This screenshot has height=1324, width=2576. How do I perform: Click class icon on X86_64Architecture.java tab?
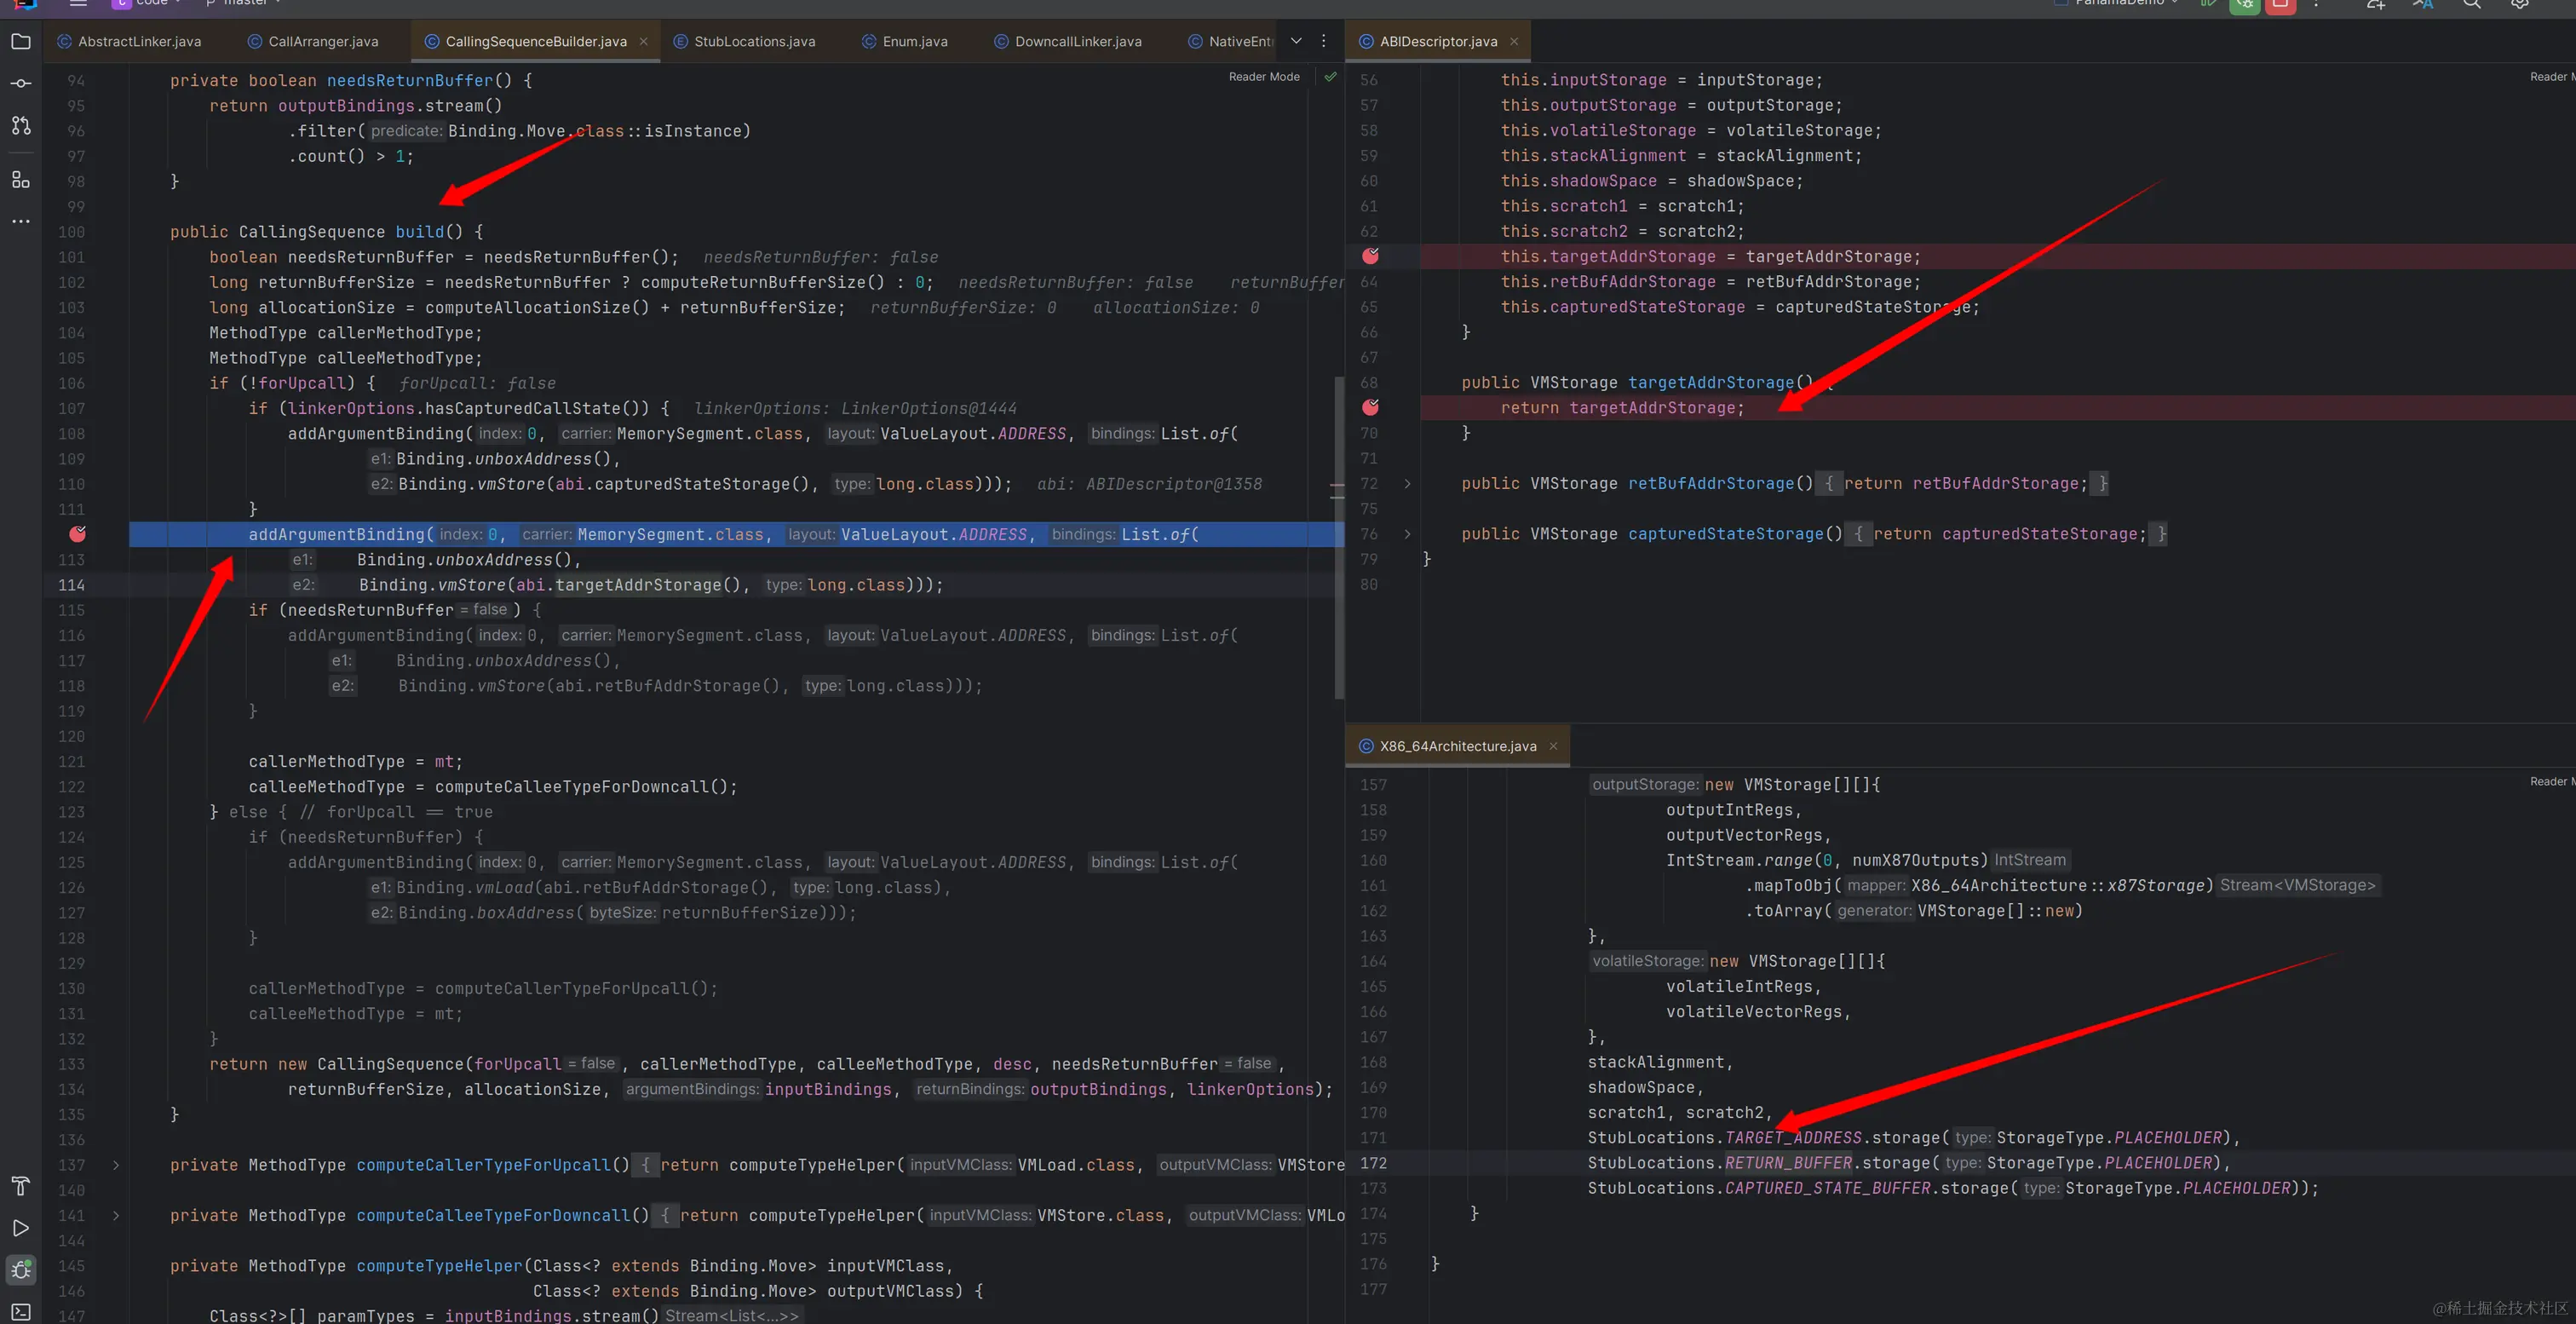pos(1366,746)
